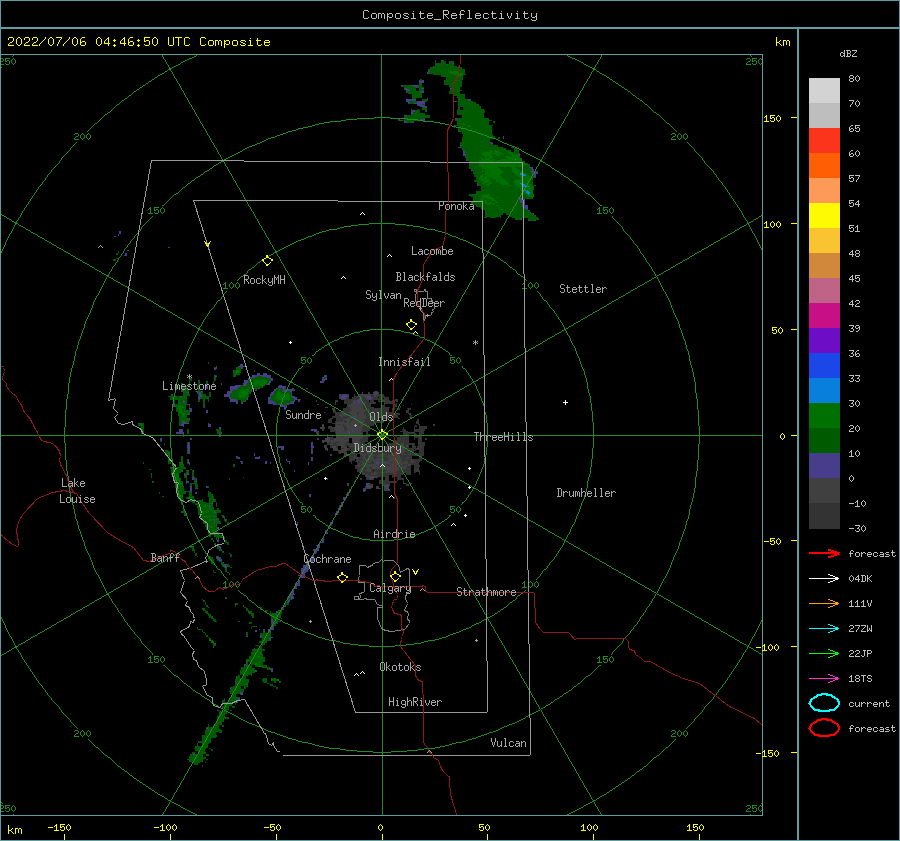
Task: Click the yellow diamond marker inside Calgary
Action: pyautogui.click(x=395, y=576)
